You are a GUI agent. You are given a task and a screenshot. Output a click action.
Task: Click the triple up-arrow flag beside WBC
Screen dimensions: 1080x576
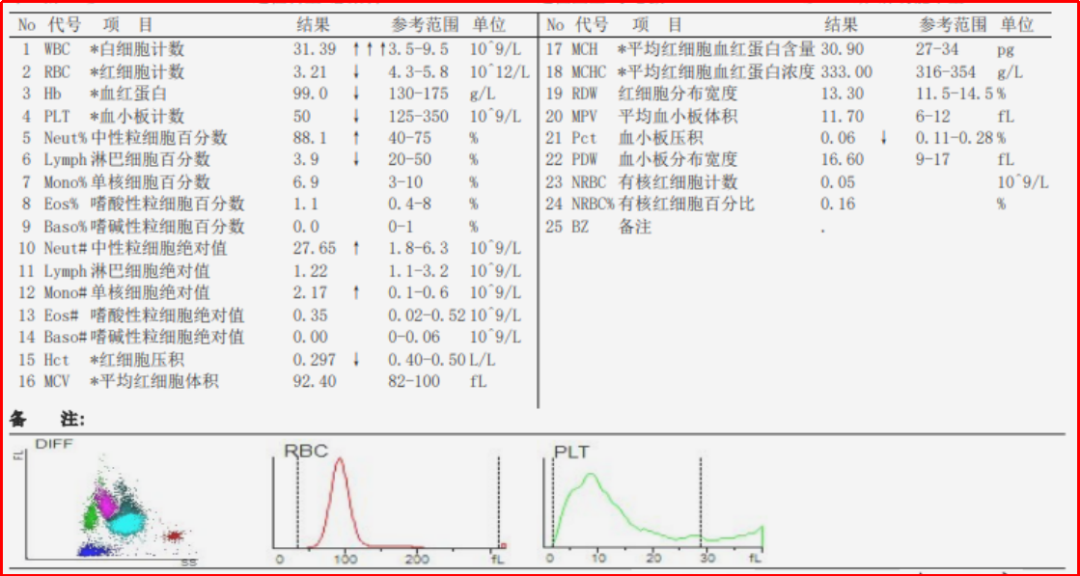[x=368, y=50]
